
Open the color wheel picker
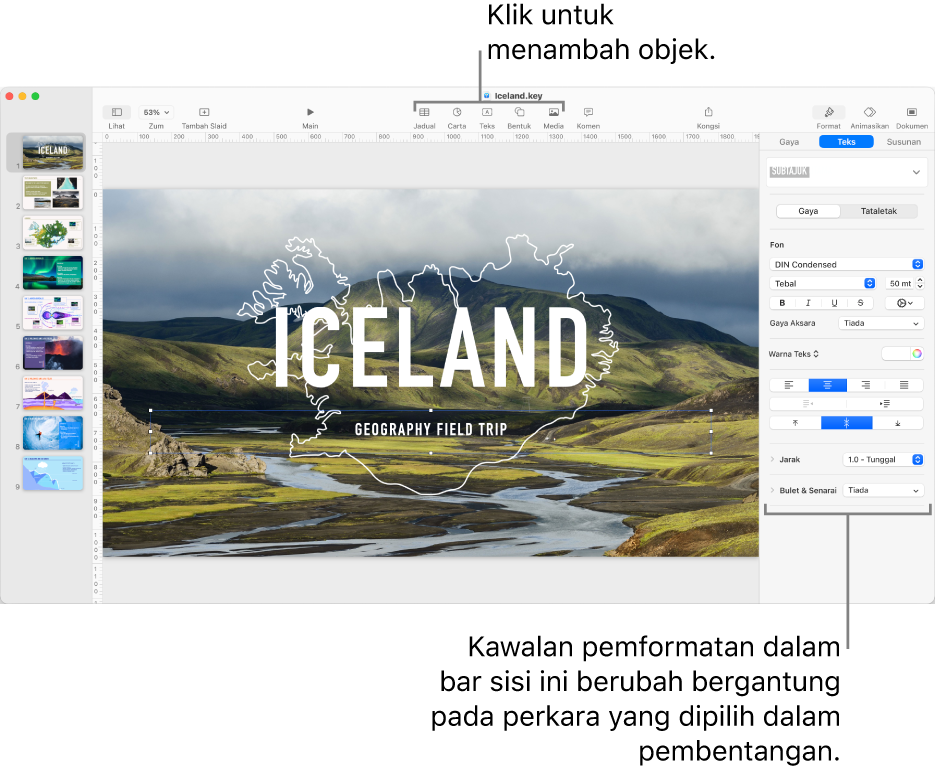click(x=917, y=354)
